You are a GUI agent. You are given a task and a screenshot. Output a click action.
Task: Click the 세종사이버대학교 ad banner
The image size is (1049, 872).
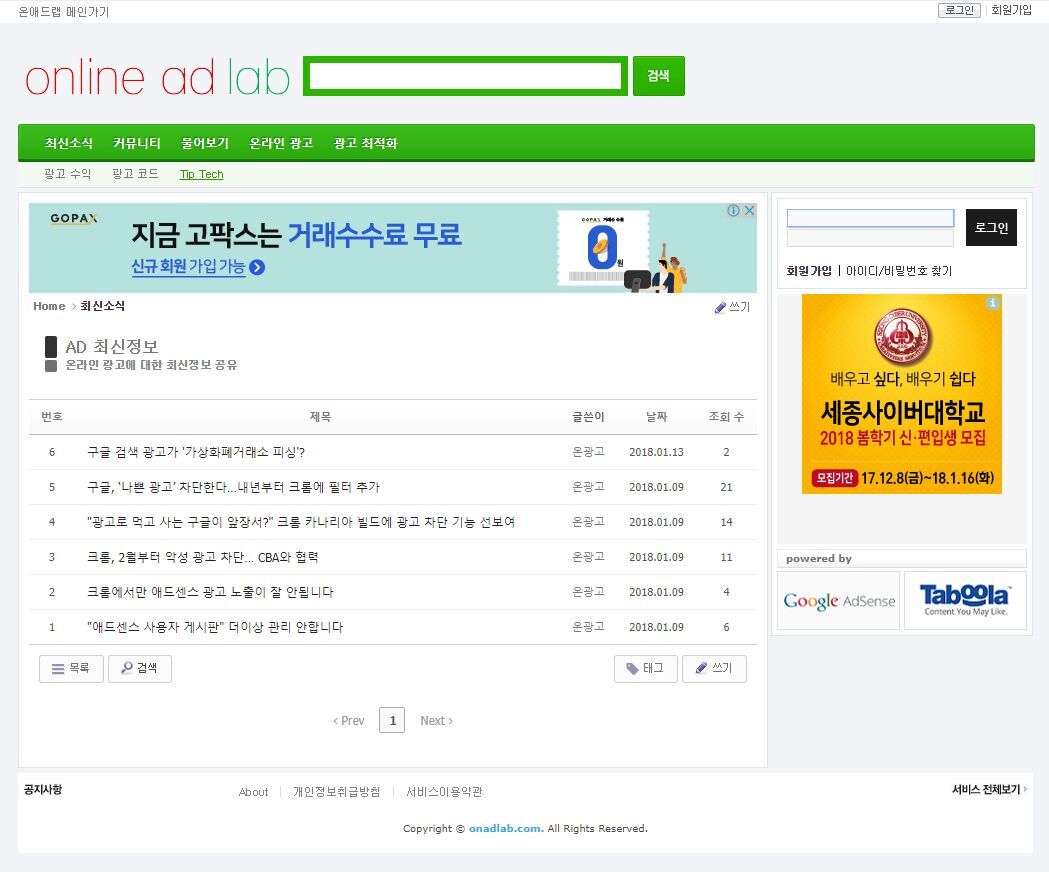(x=901, y=394)
